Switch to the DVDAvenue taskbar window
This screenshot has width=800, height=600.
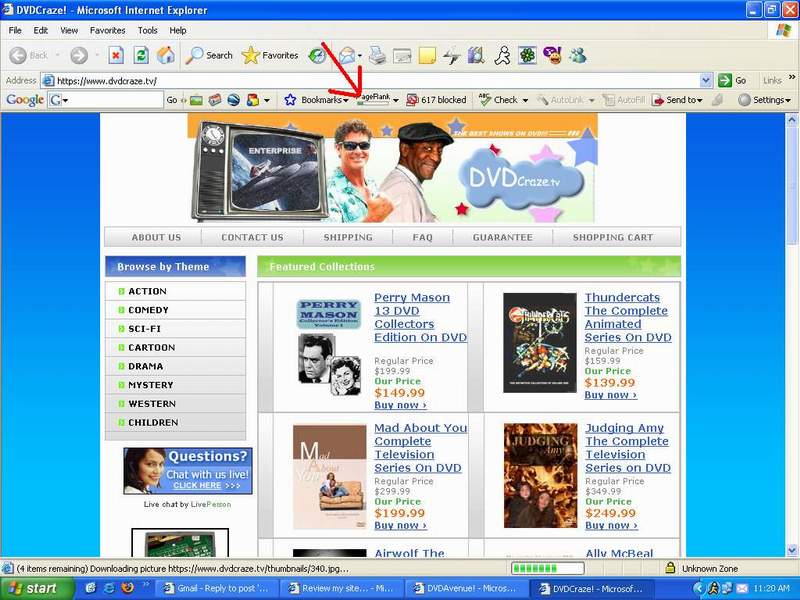466,588
